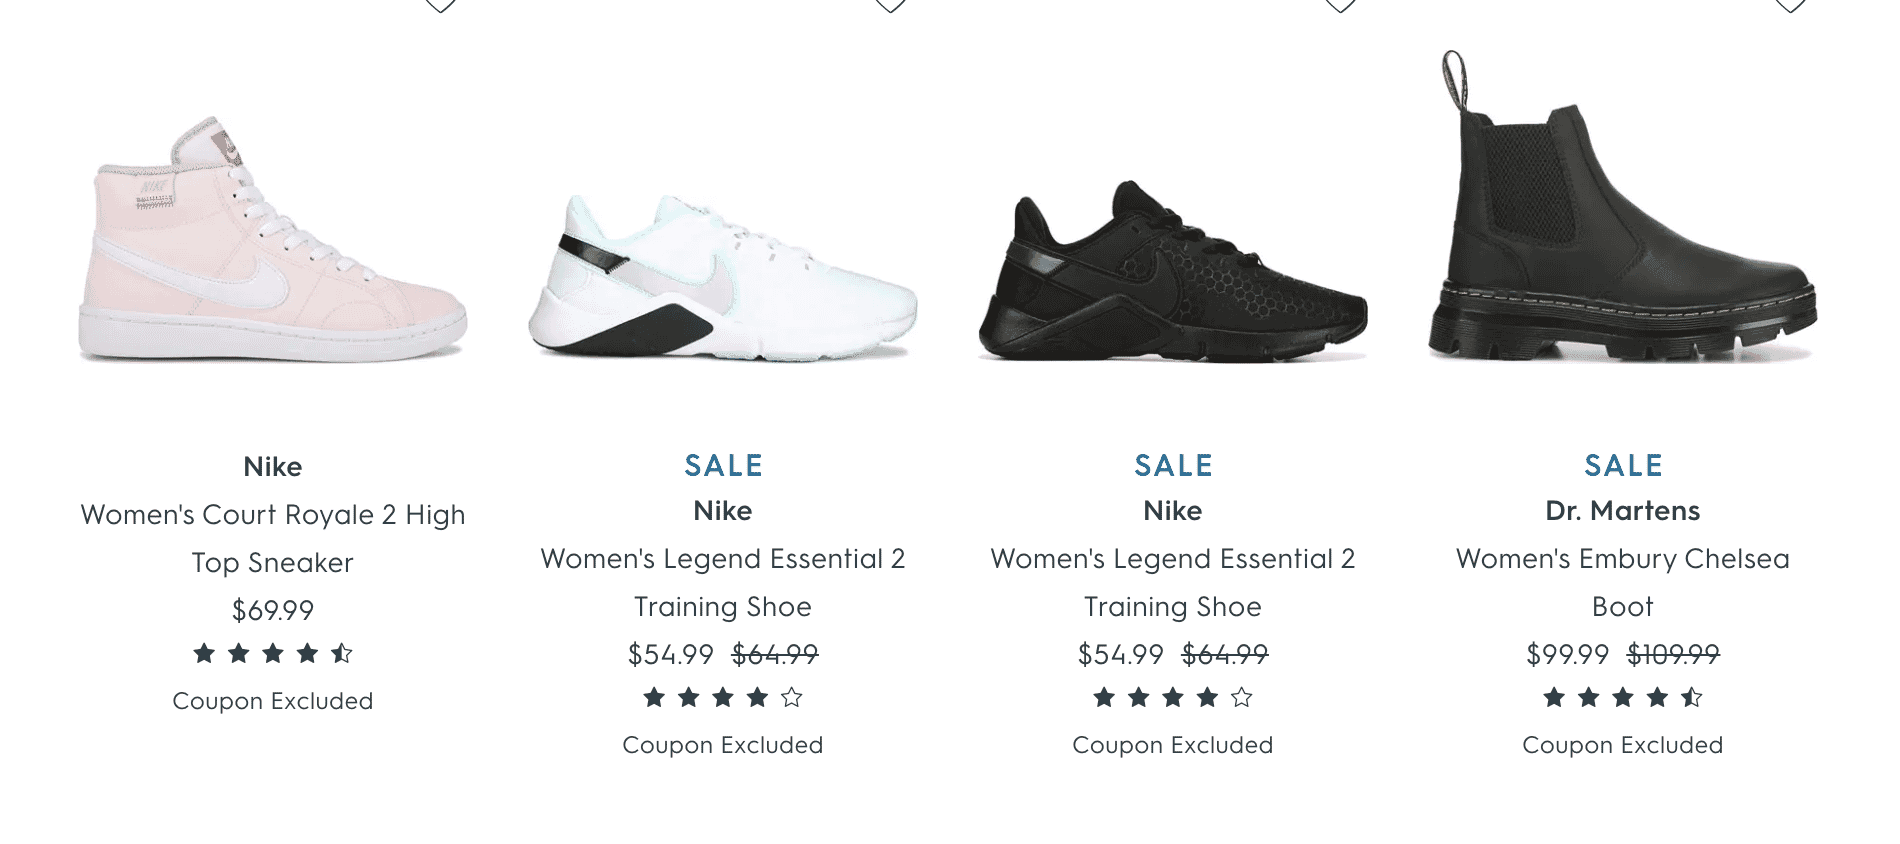
Task: Click the Nike brand above Court Royale
Action: coord(273,467)
